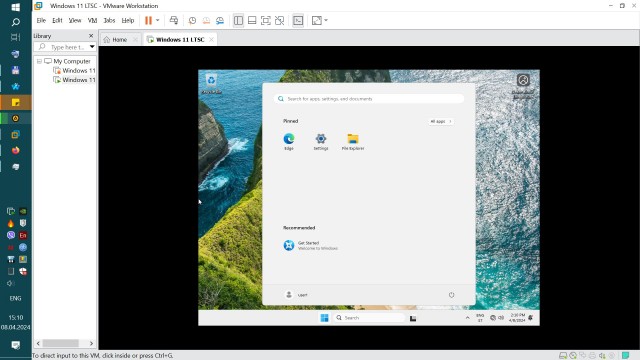Viewport: 640px width, 360px height.
Task: Open Edge from the pinned apps
Action: (289, 142)
